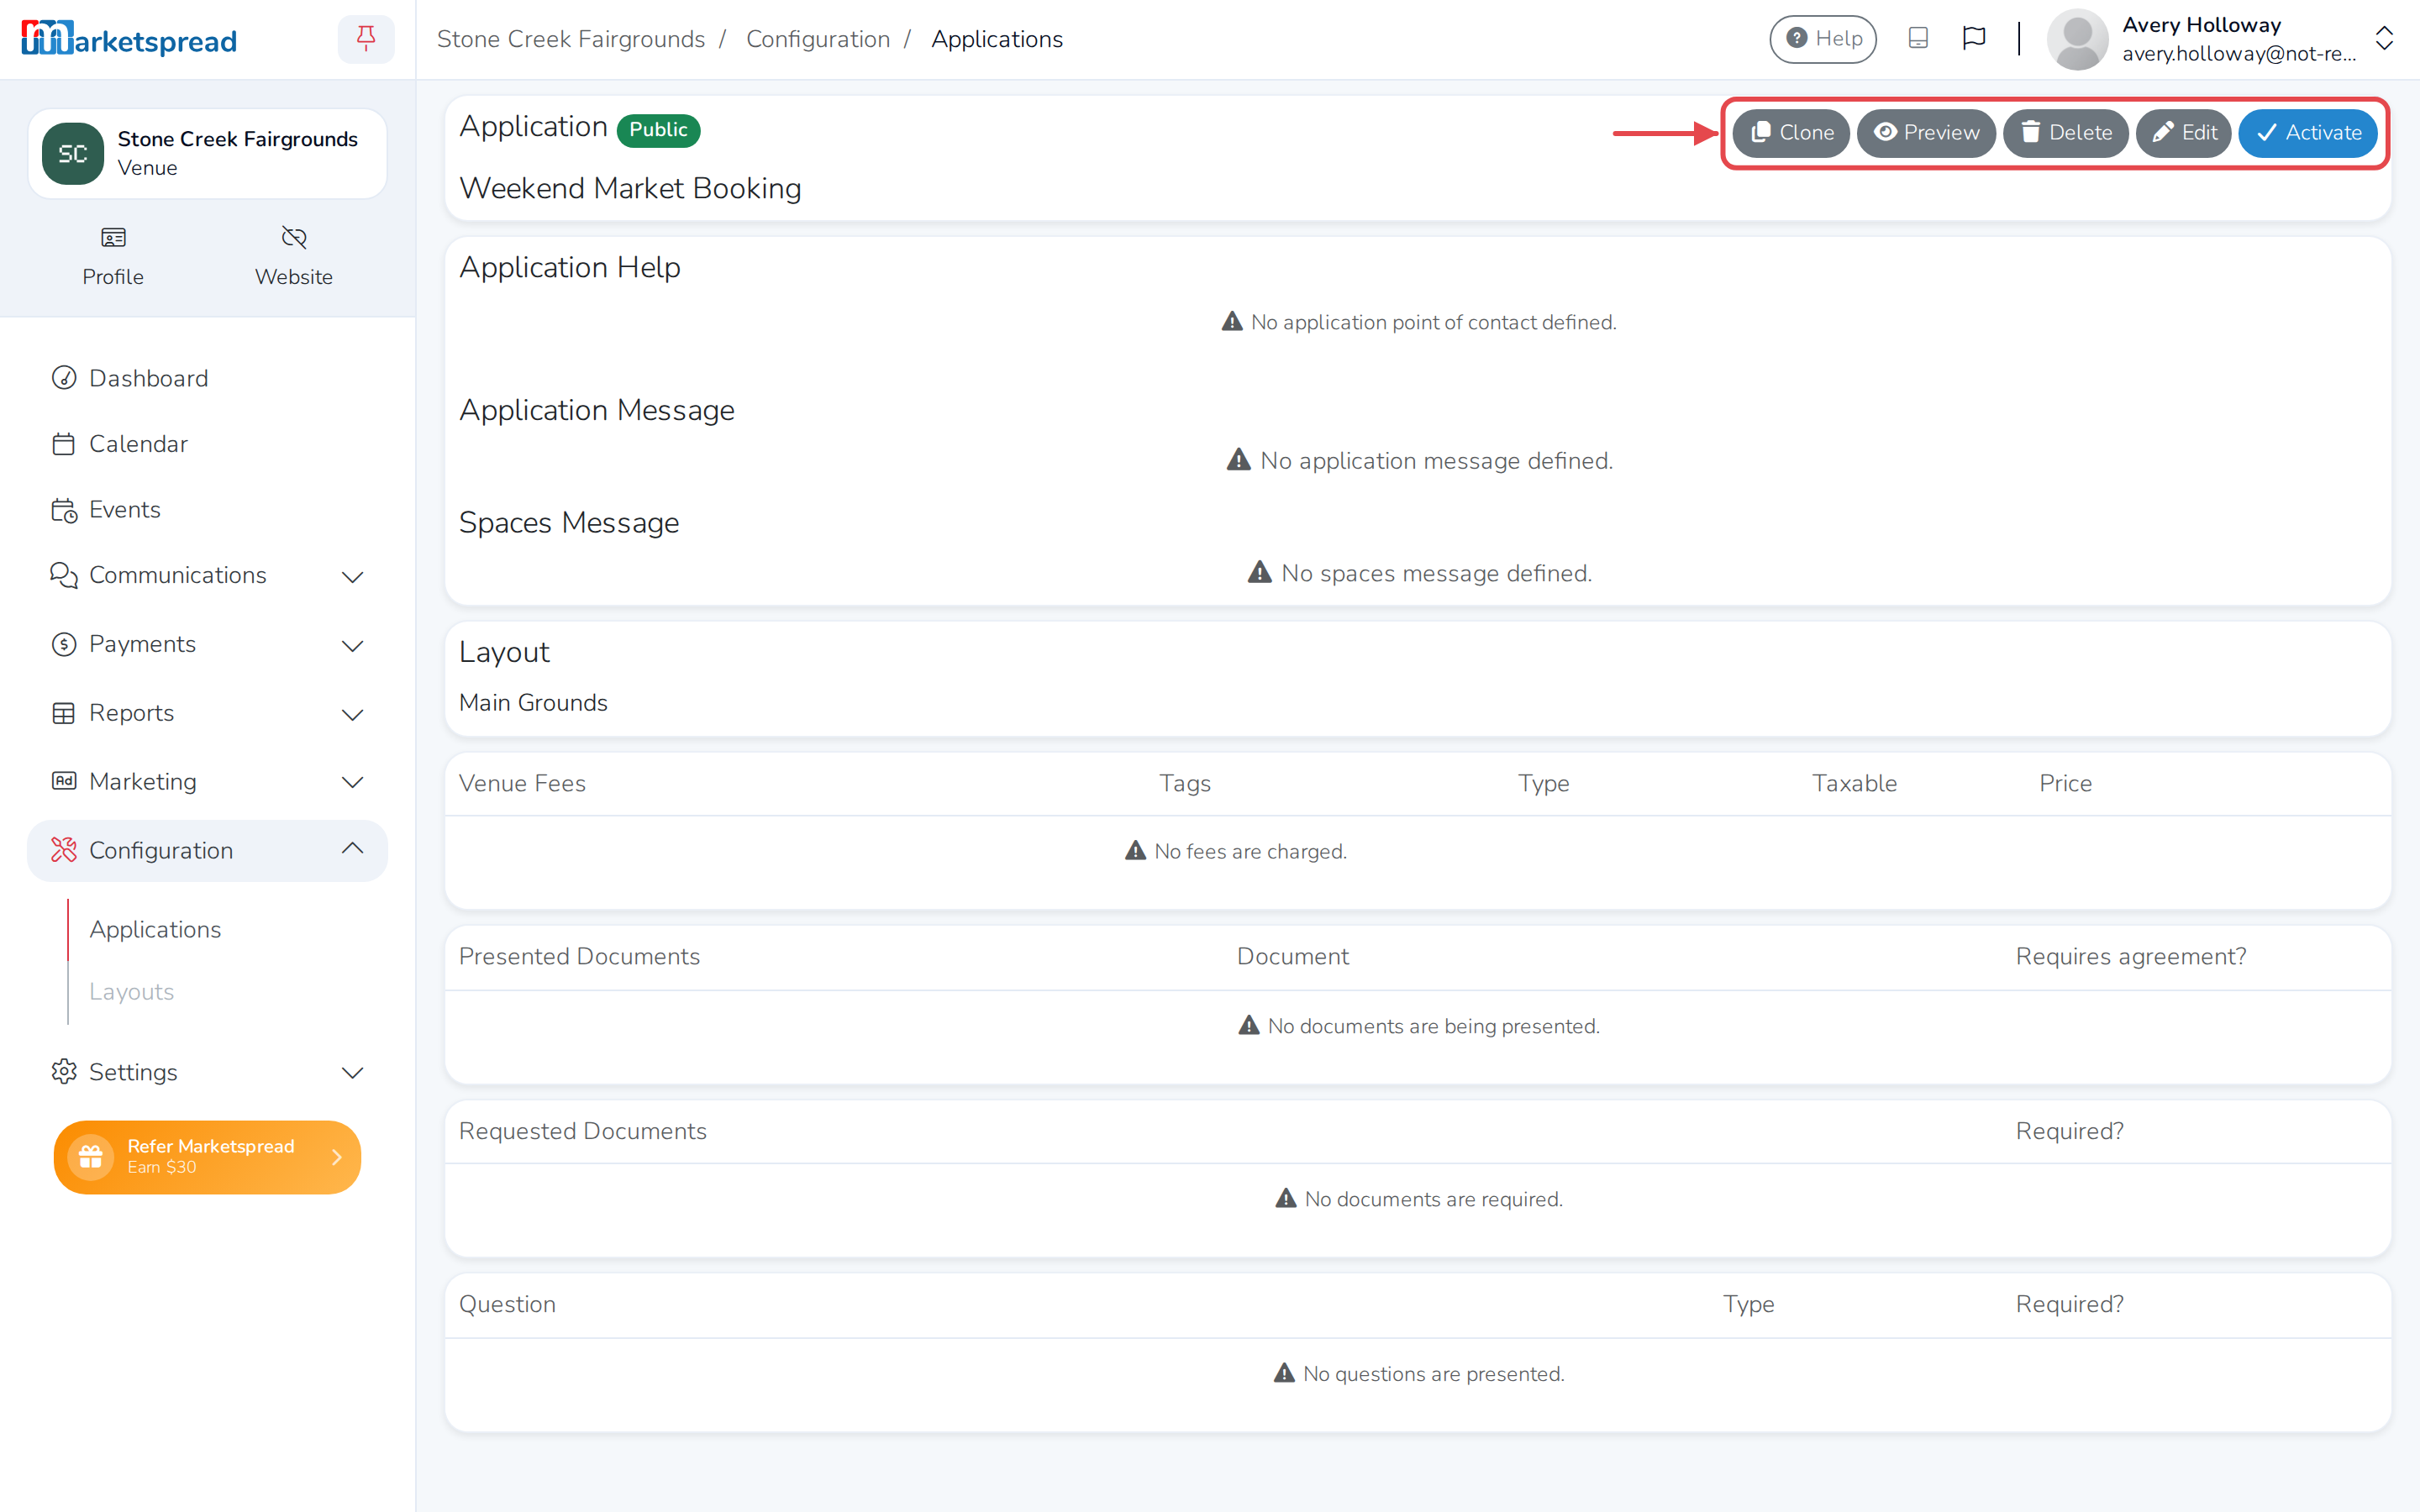Click Stone Creek Fairgrounds breadcrumb
Screen dimensions: 2420x1512
(x=571, y=39)
